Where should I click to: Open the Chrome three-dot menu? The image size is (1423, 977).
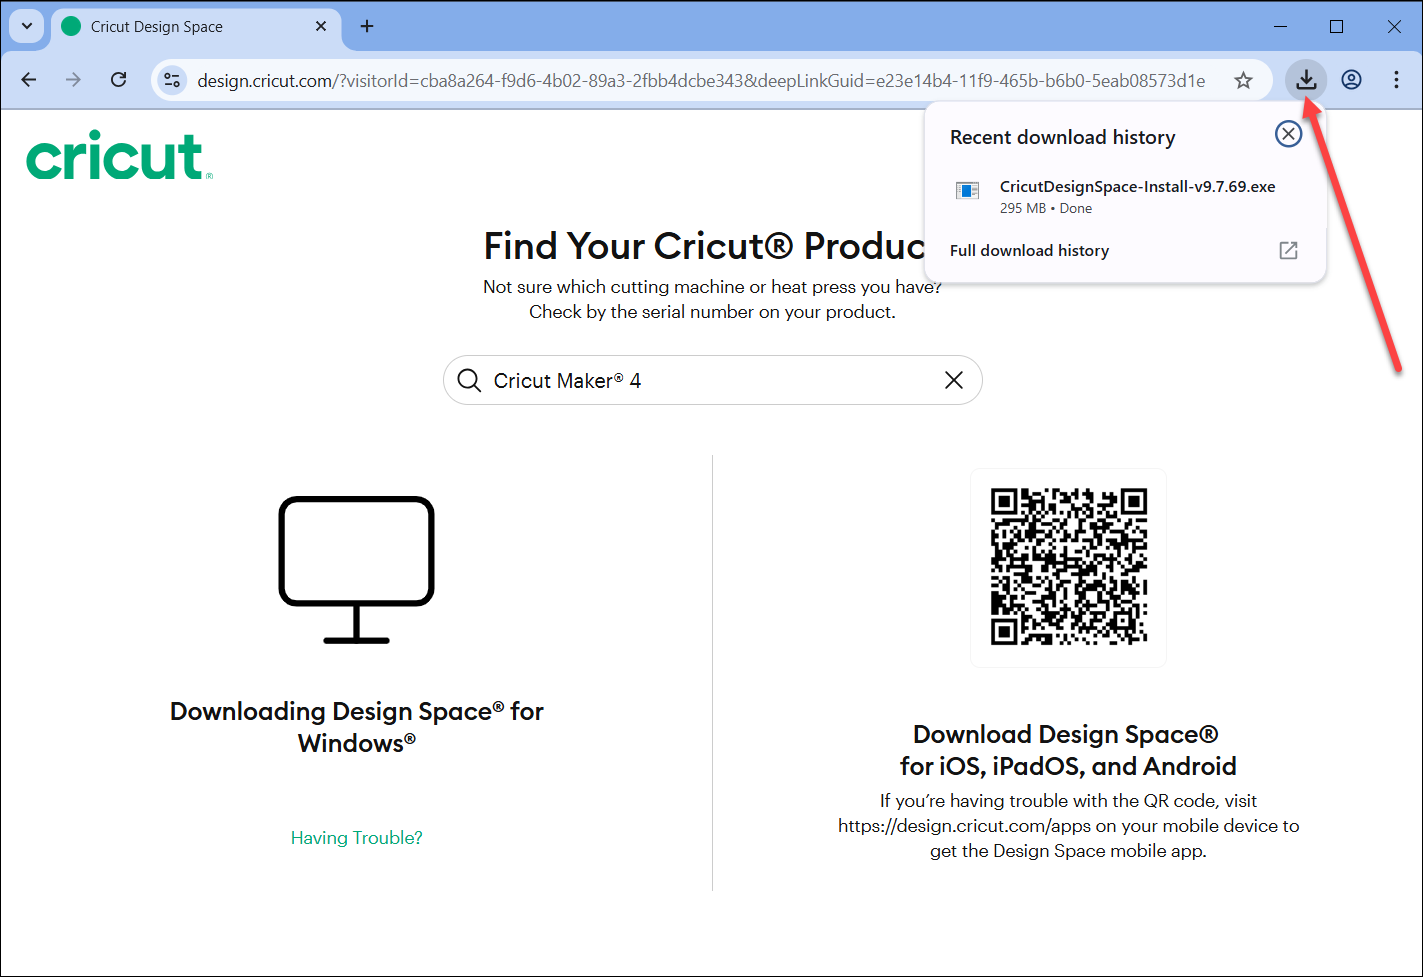click(1396, 80)
